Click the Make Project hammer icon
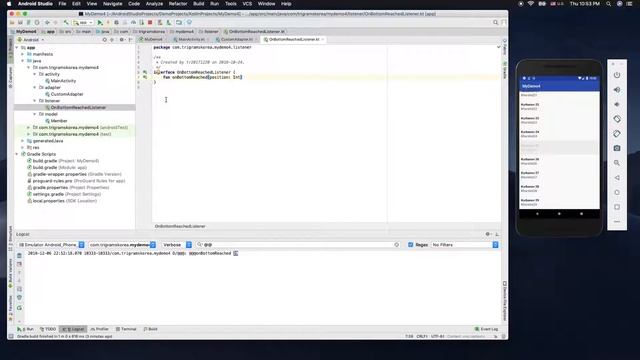 (x=66, y=22)
